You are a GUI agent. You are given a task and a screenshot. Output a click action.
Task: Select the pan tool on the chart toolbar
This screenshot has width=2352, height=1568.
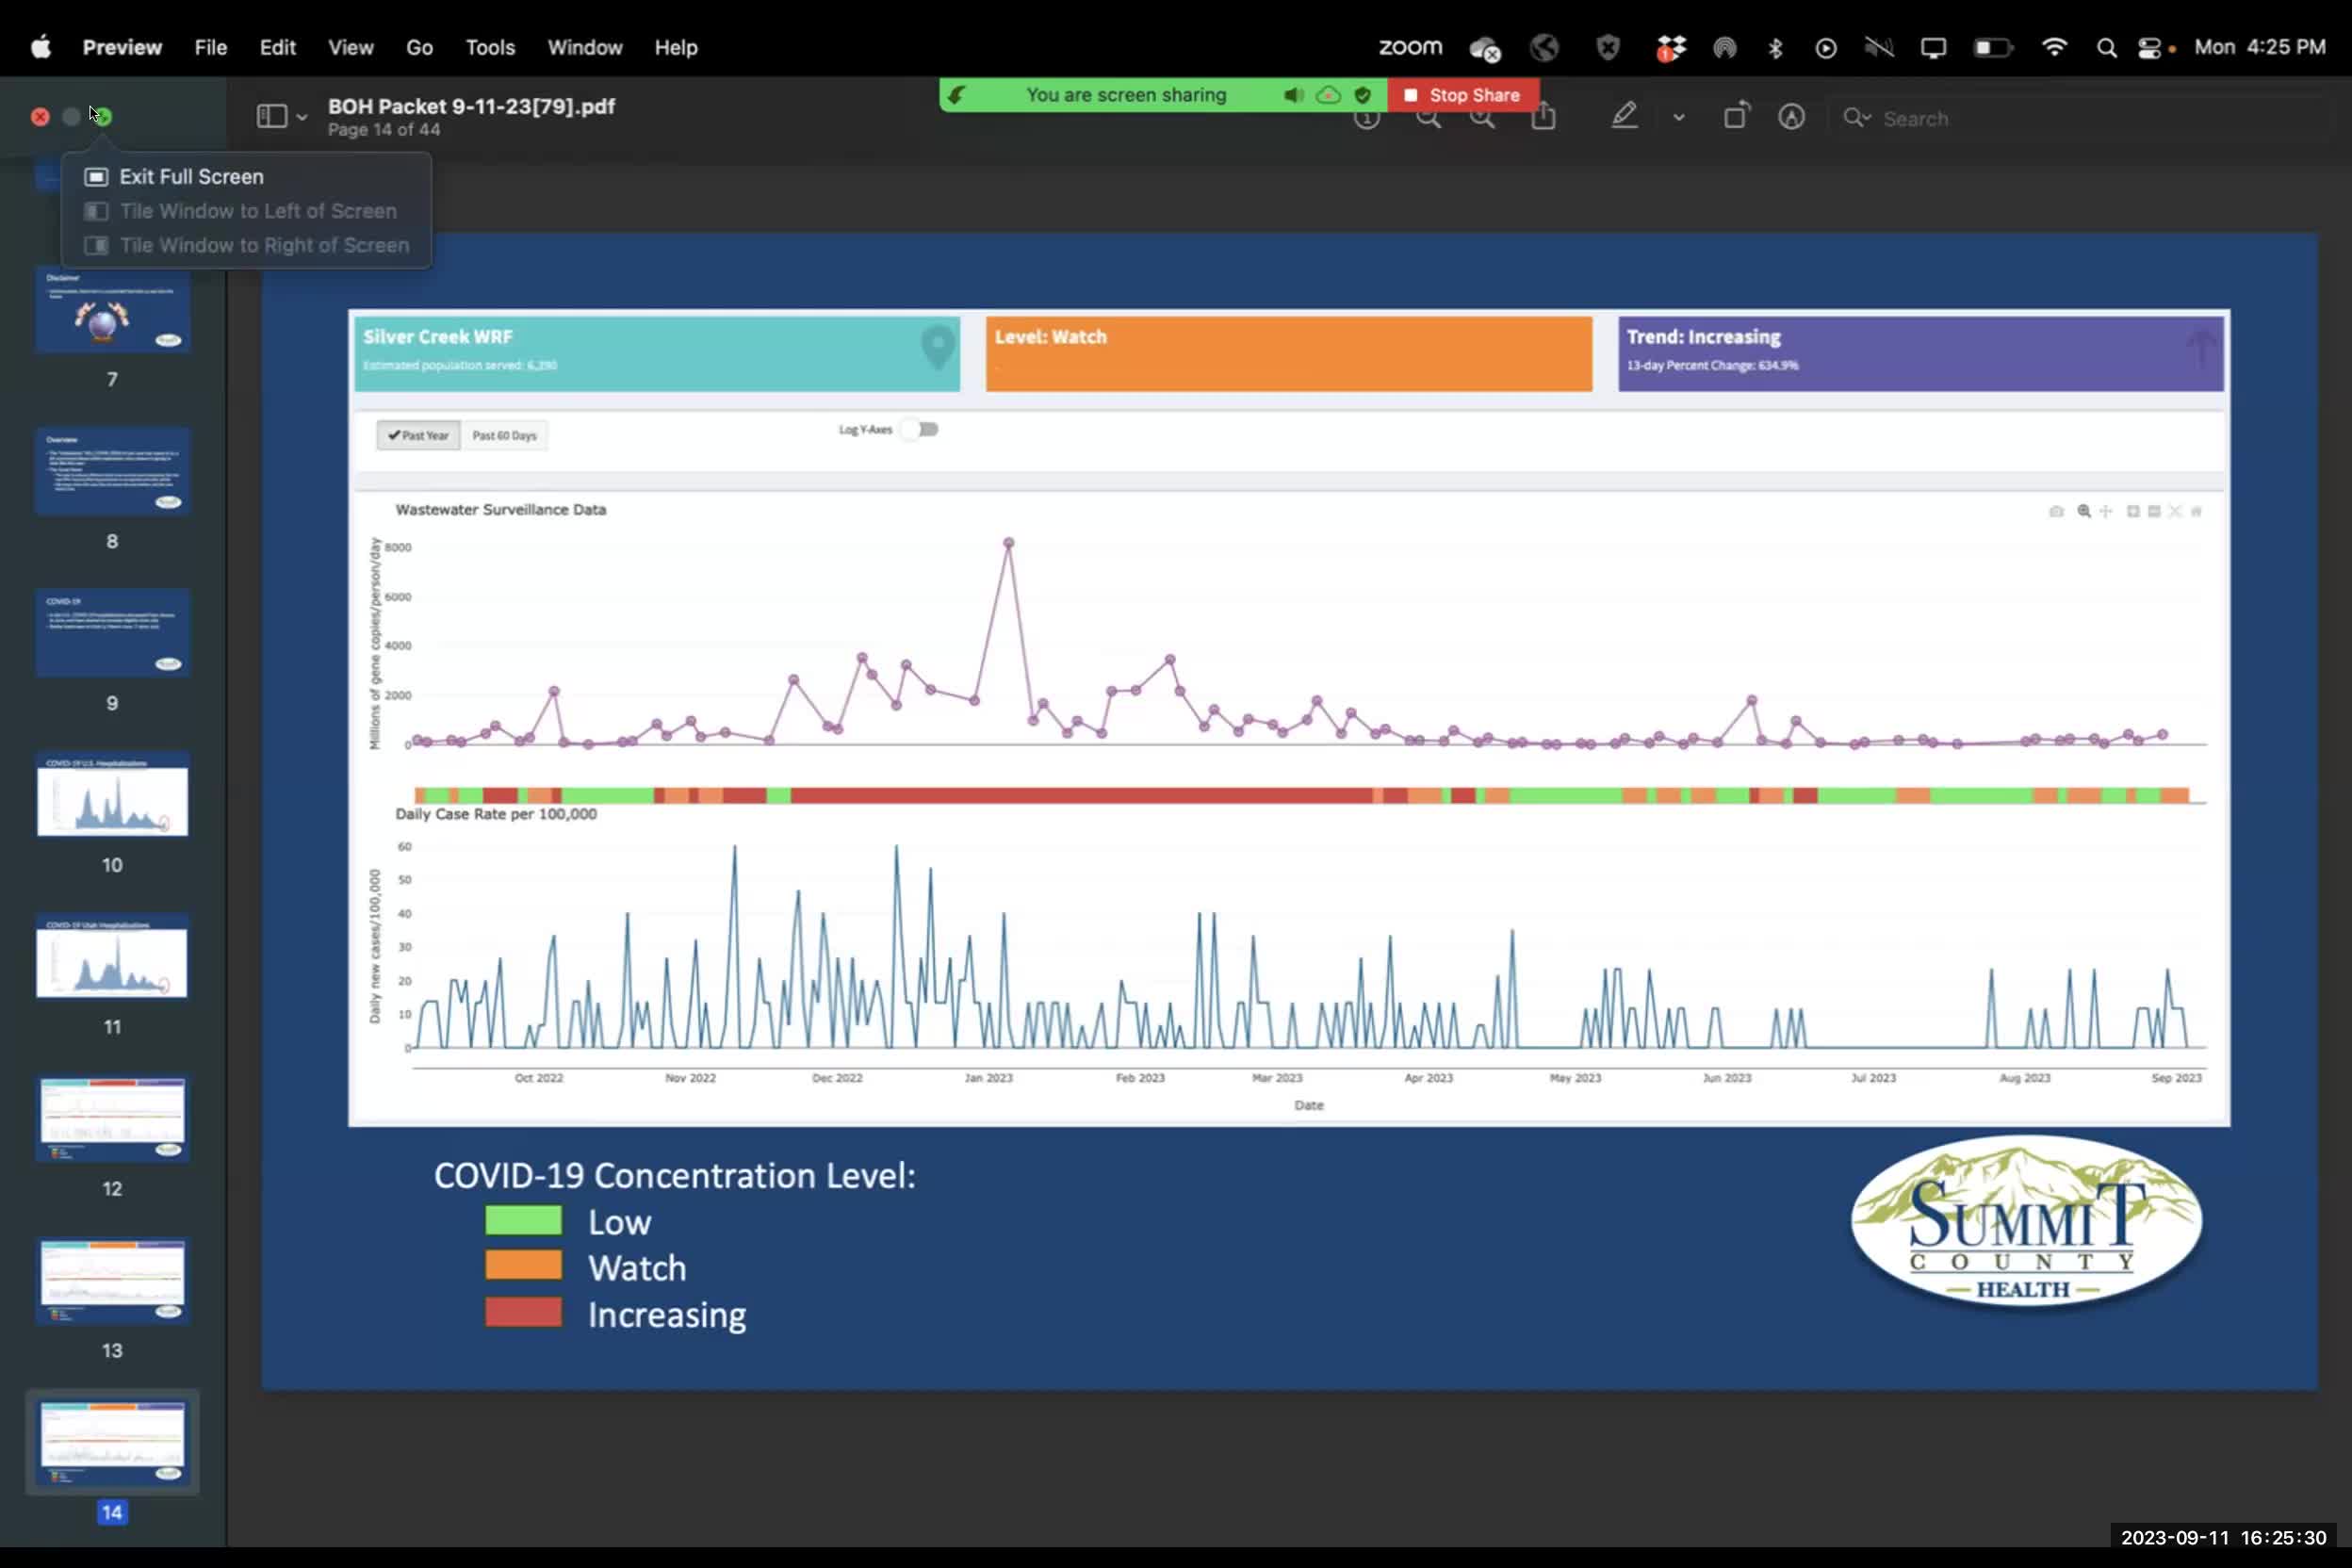[x=2106, y=512]
